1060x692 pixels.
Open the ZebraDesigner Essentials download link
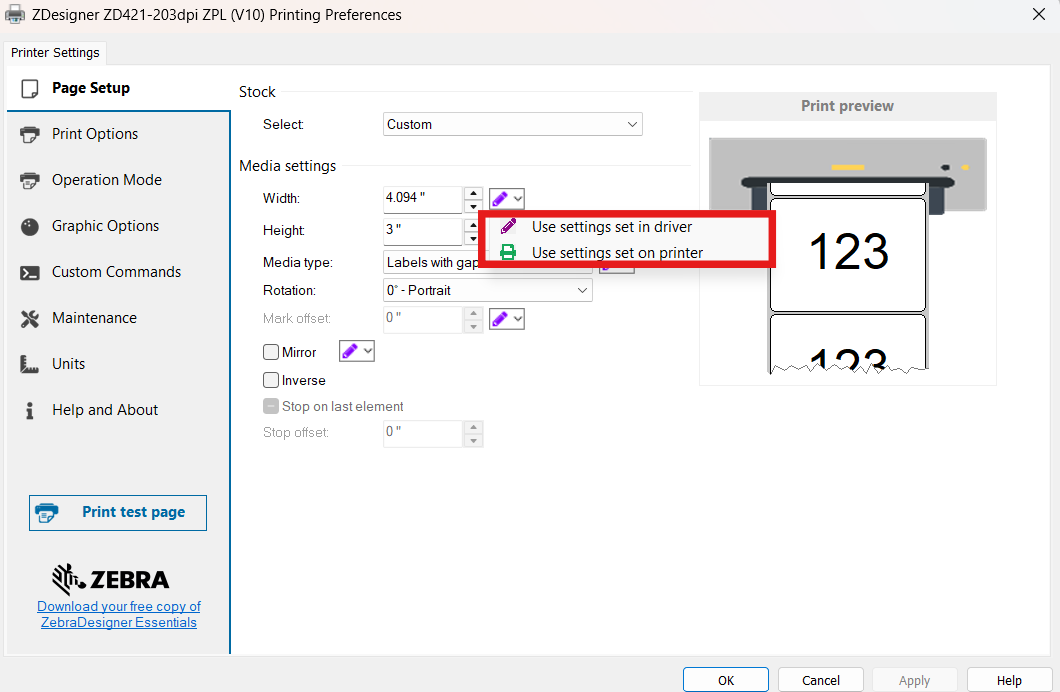119,614
